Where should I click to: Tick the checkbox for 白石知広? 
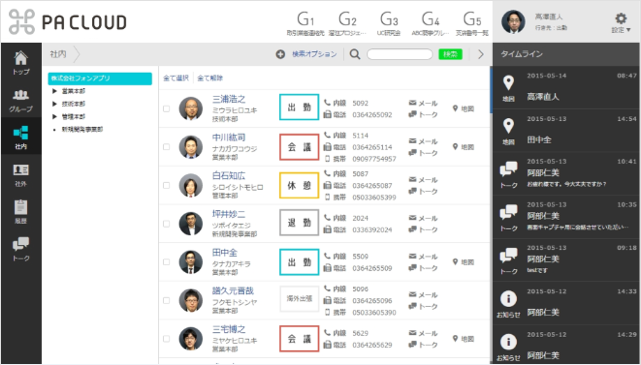point(166,186)
